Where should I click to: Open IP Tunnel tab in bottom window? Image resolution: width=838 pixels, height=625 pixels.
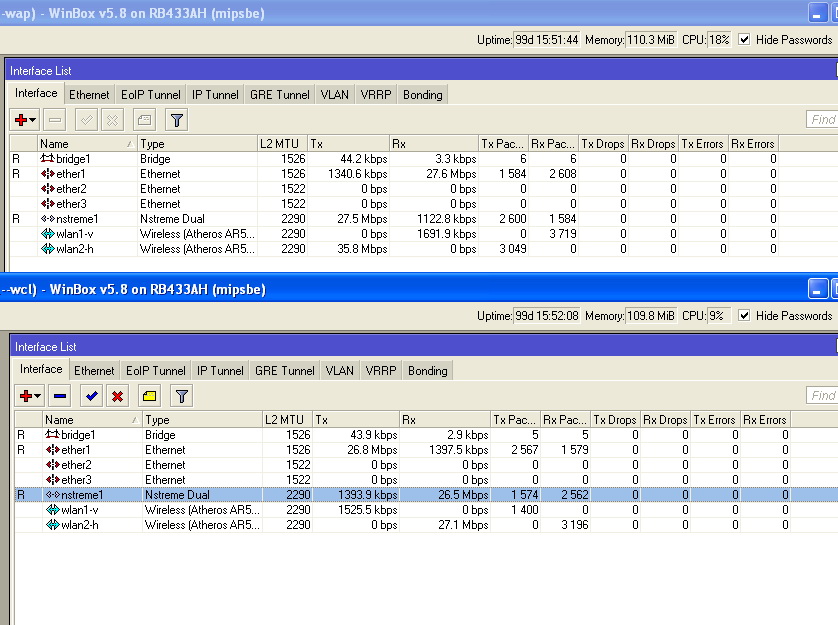(220, 371)
